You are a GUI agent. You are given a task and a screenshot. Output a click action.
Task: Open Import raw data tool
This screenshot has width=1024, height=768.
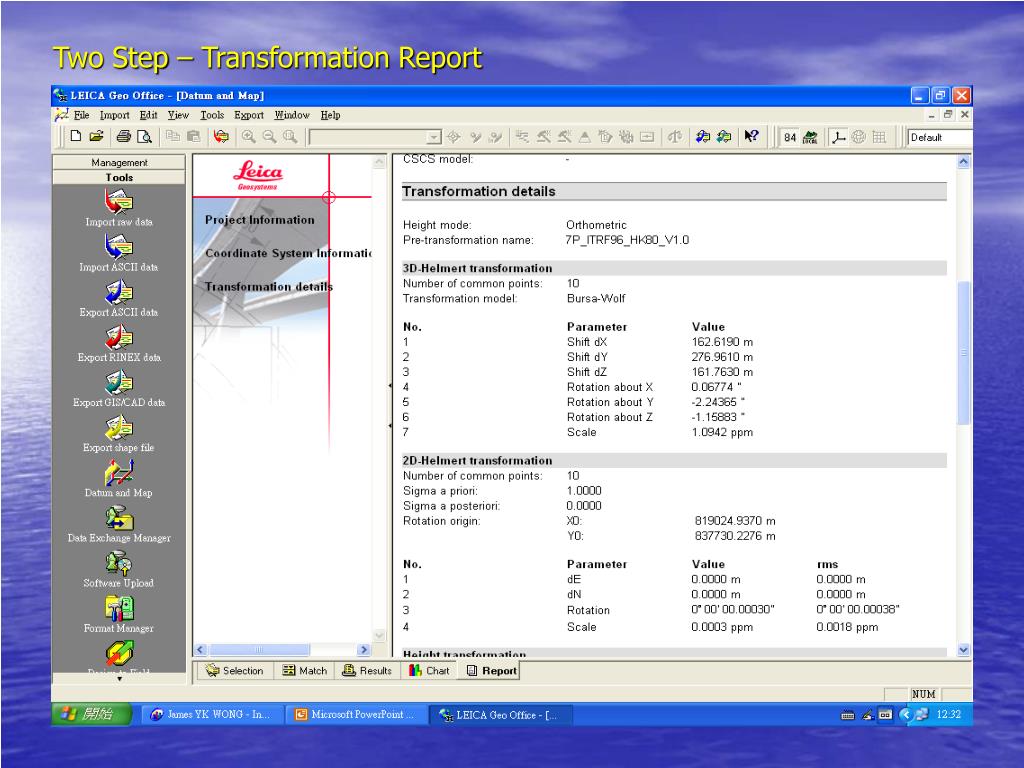pos(119,208)
